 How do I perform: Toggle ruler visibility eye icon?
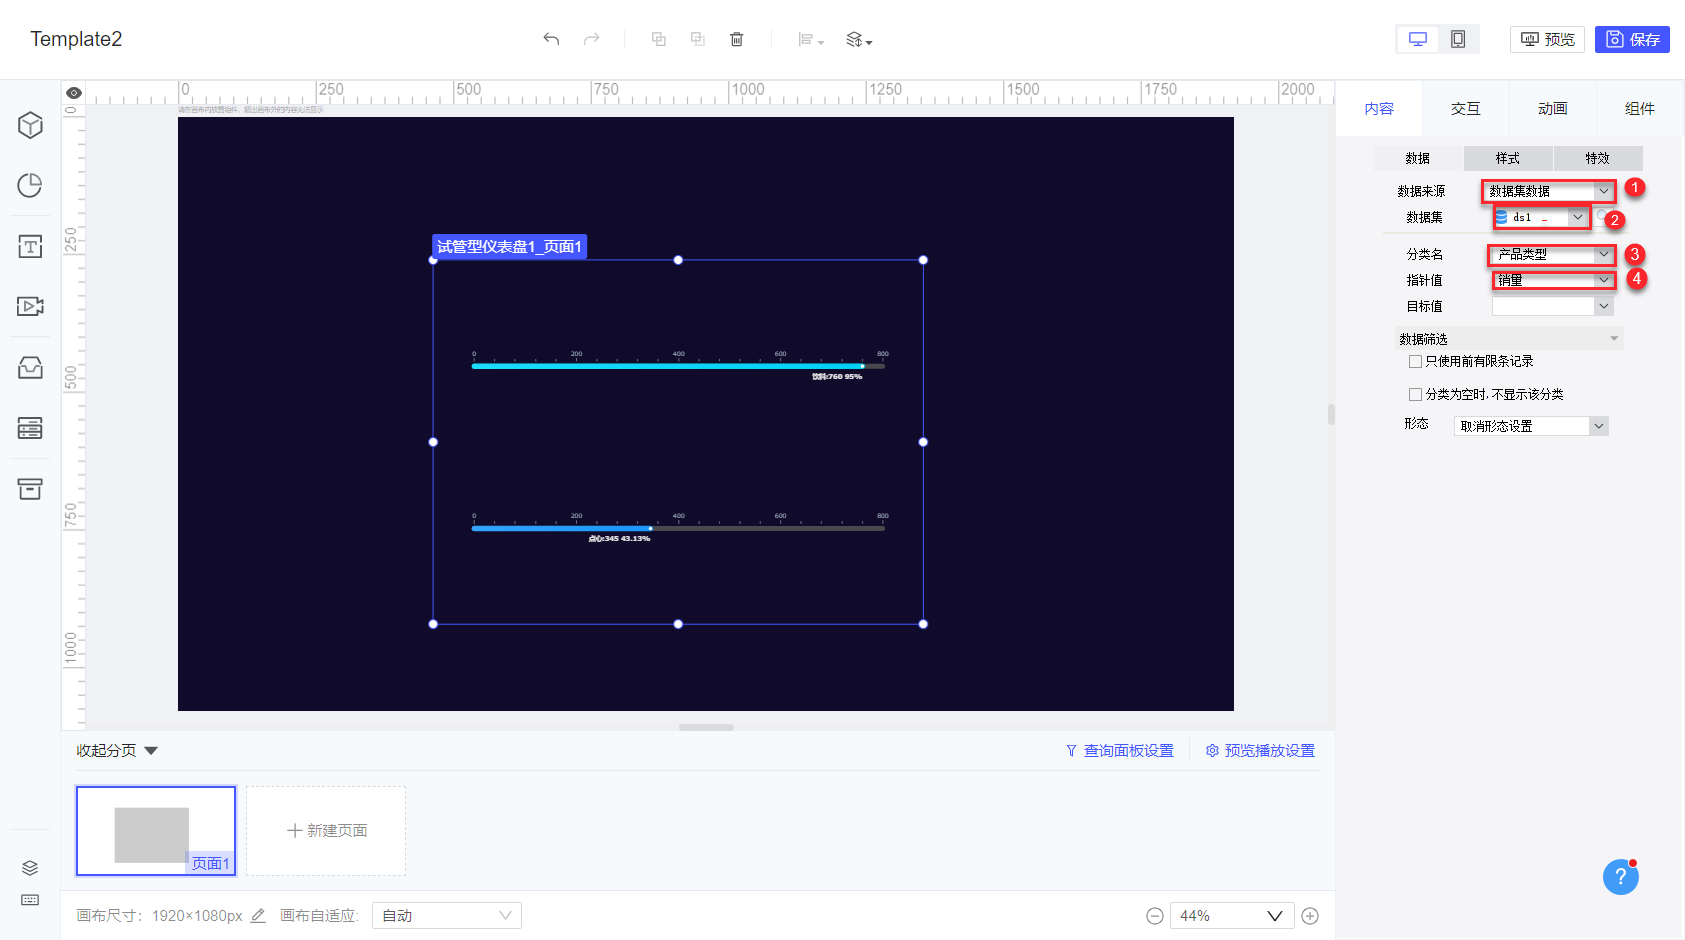73,93
